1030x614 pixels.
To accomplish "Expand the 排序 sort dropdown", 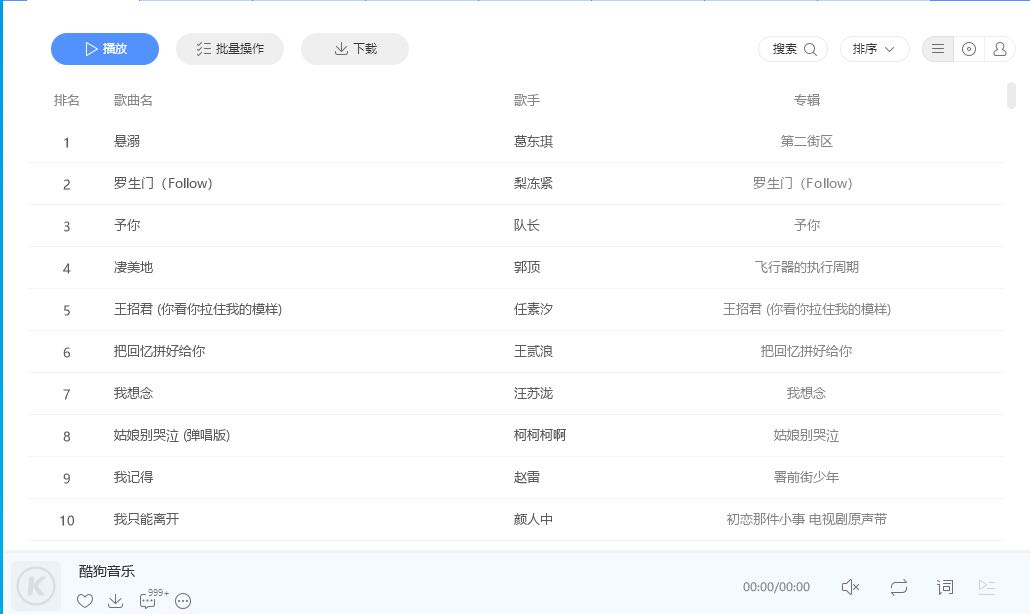I will (x=874, y=49).
